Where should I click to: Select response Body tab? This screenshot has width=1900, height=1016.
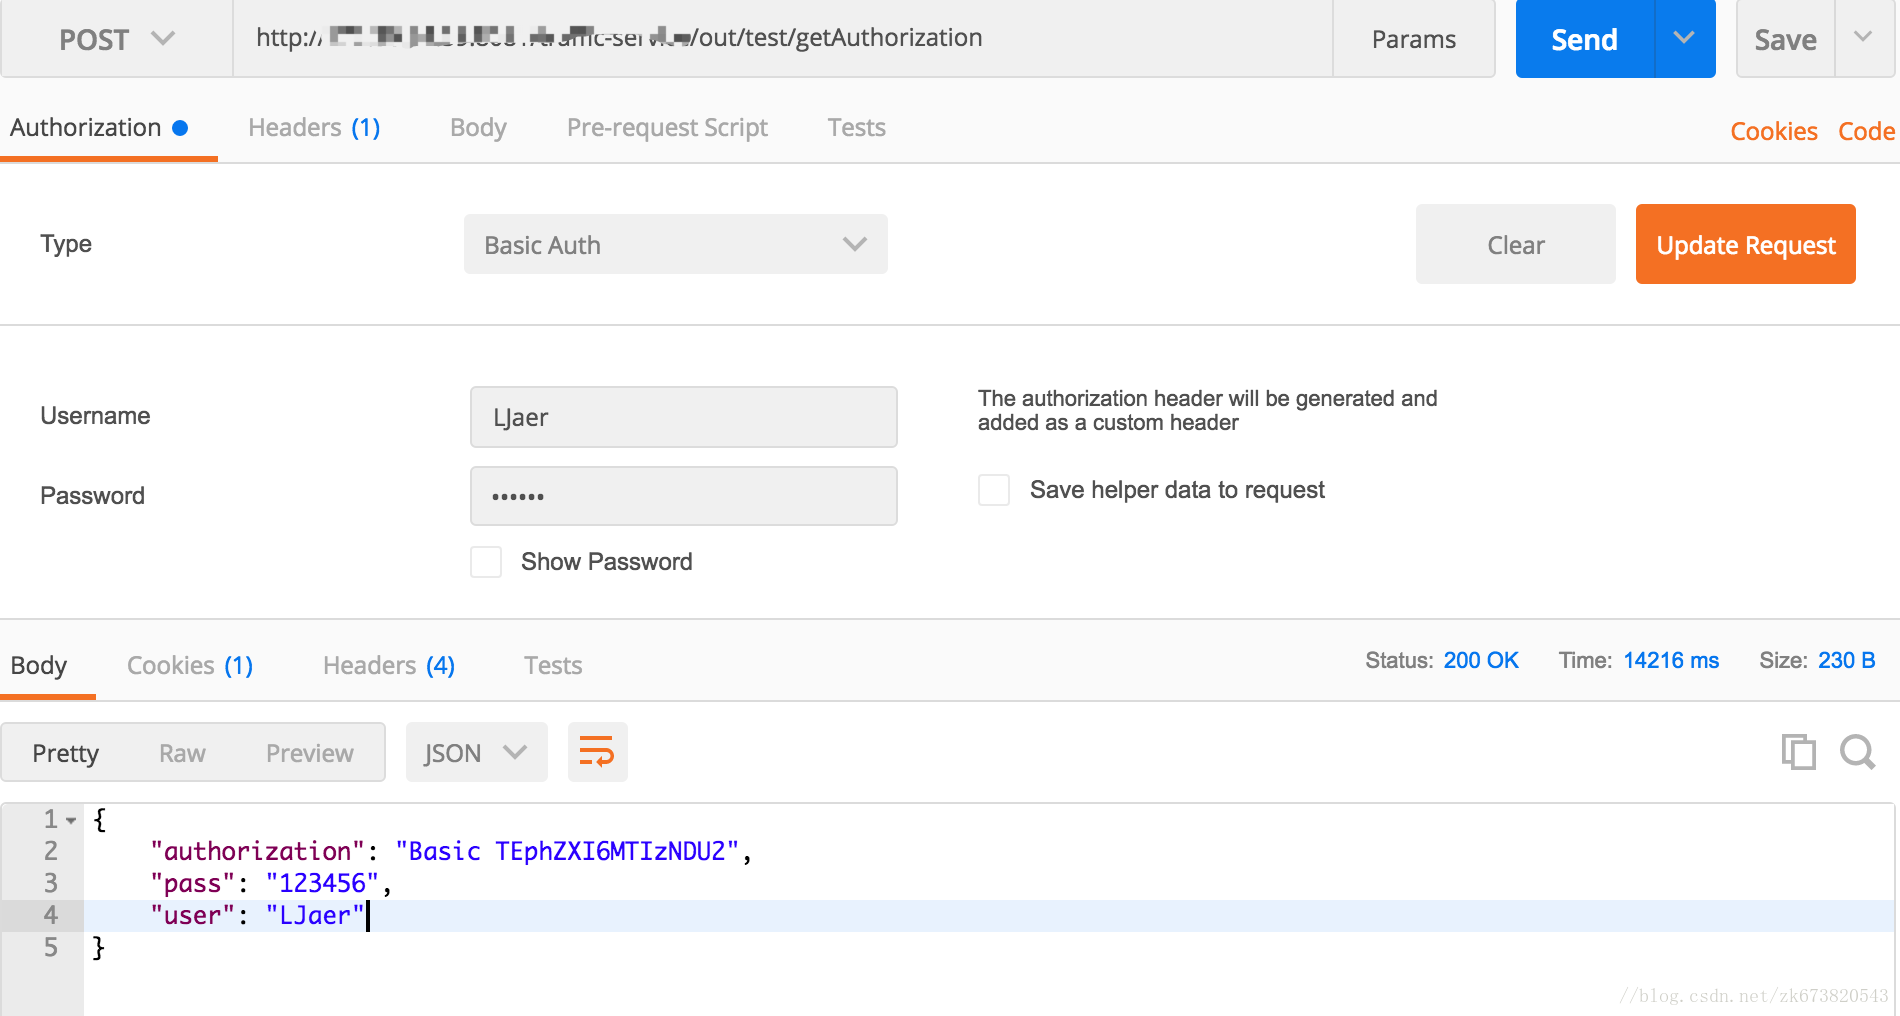pos(39,666)
